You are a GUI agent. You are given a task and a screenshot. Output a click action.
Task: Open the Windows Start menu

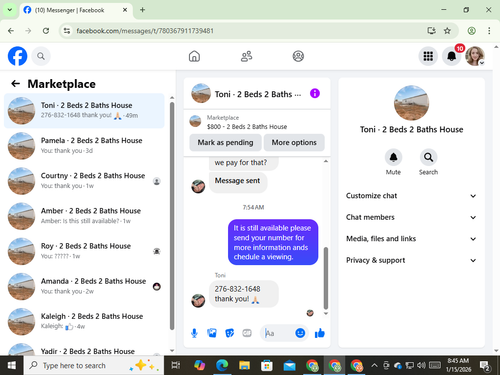pos(12,366)
